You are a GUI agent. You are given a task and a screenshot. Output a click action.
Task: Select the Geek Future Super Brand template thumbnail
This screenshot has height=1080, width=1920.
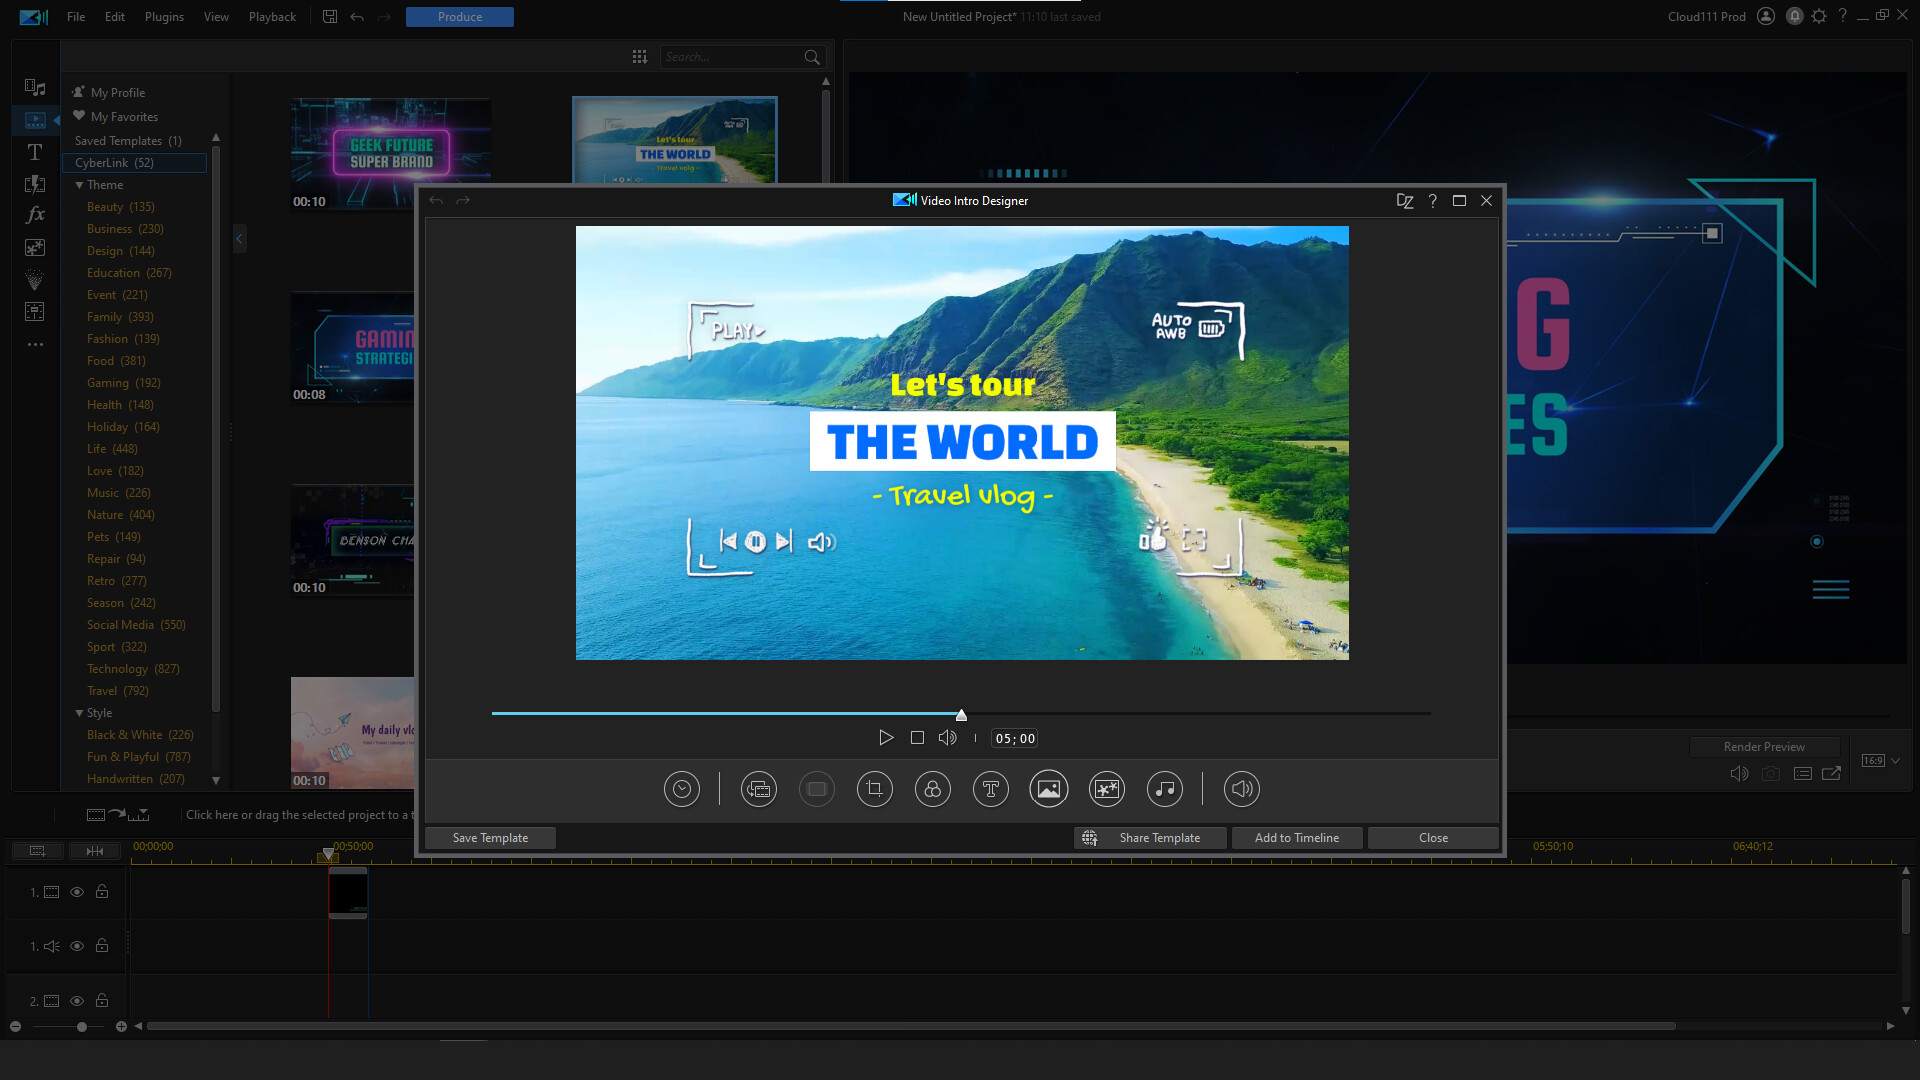pyautogui.click(x=390, y=150)
